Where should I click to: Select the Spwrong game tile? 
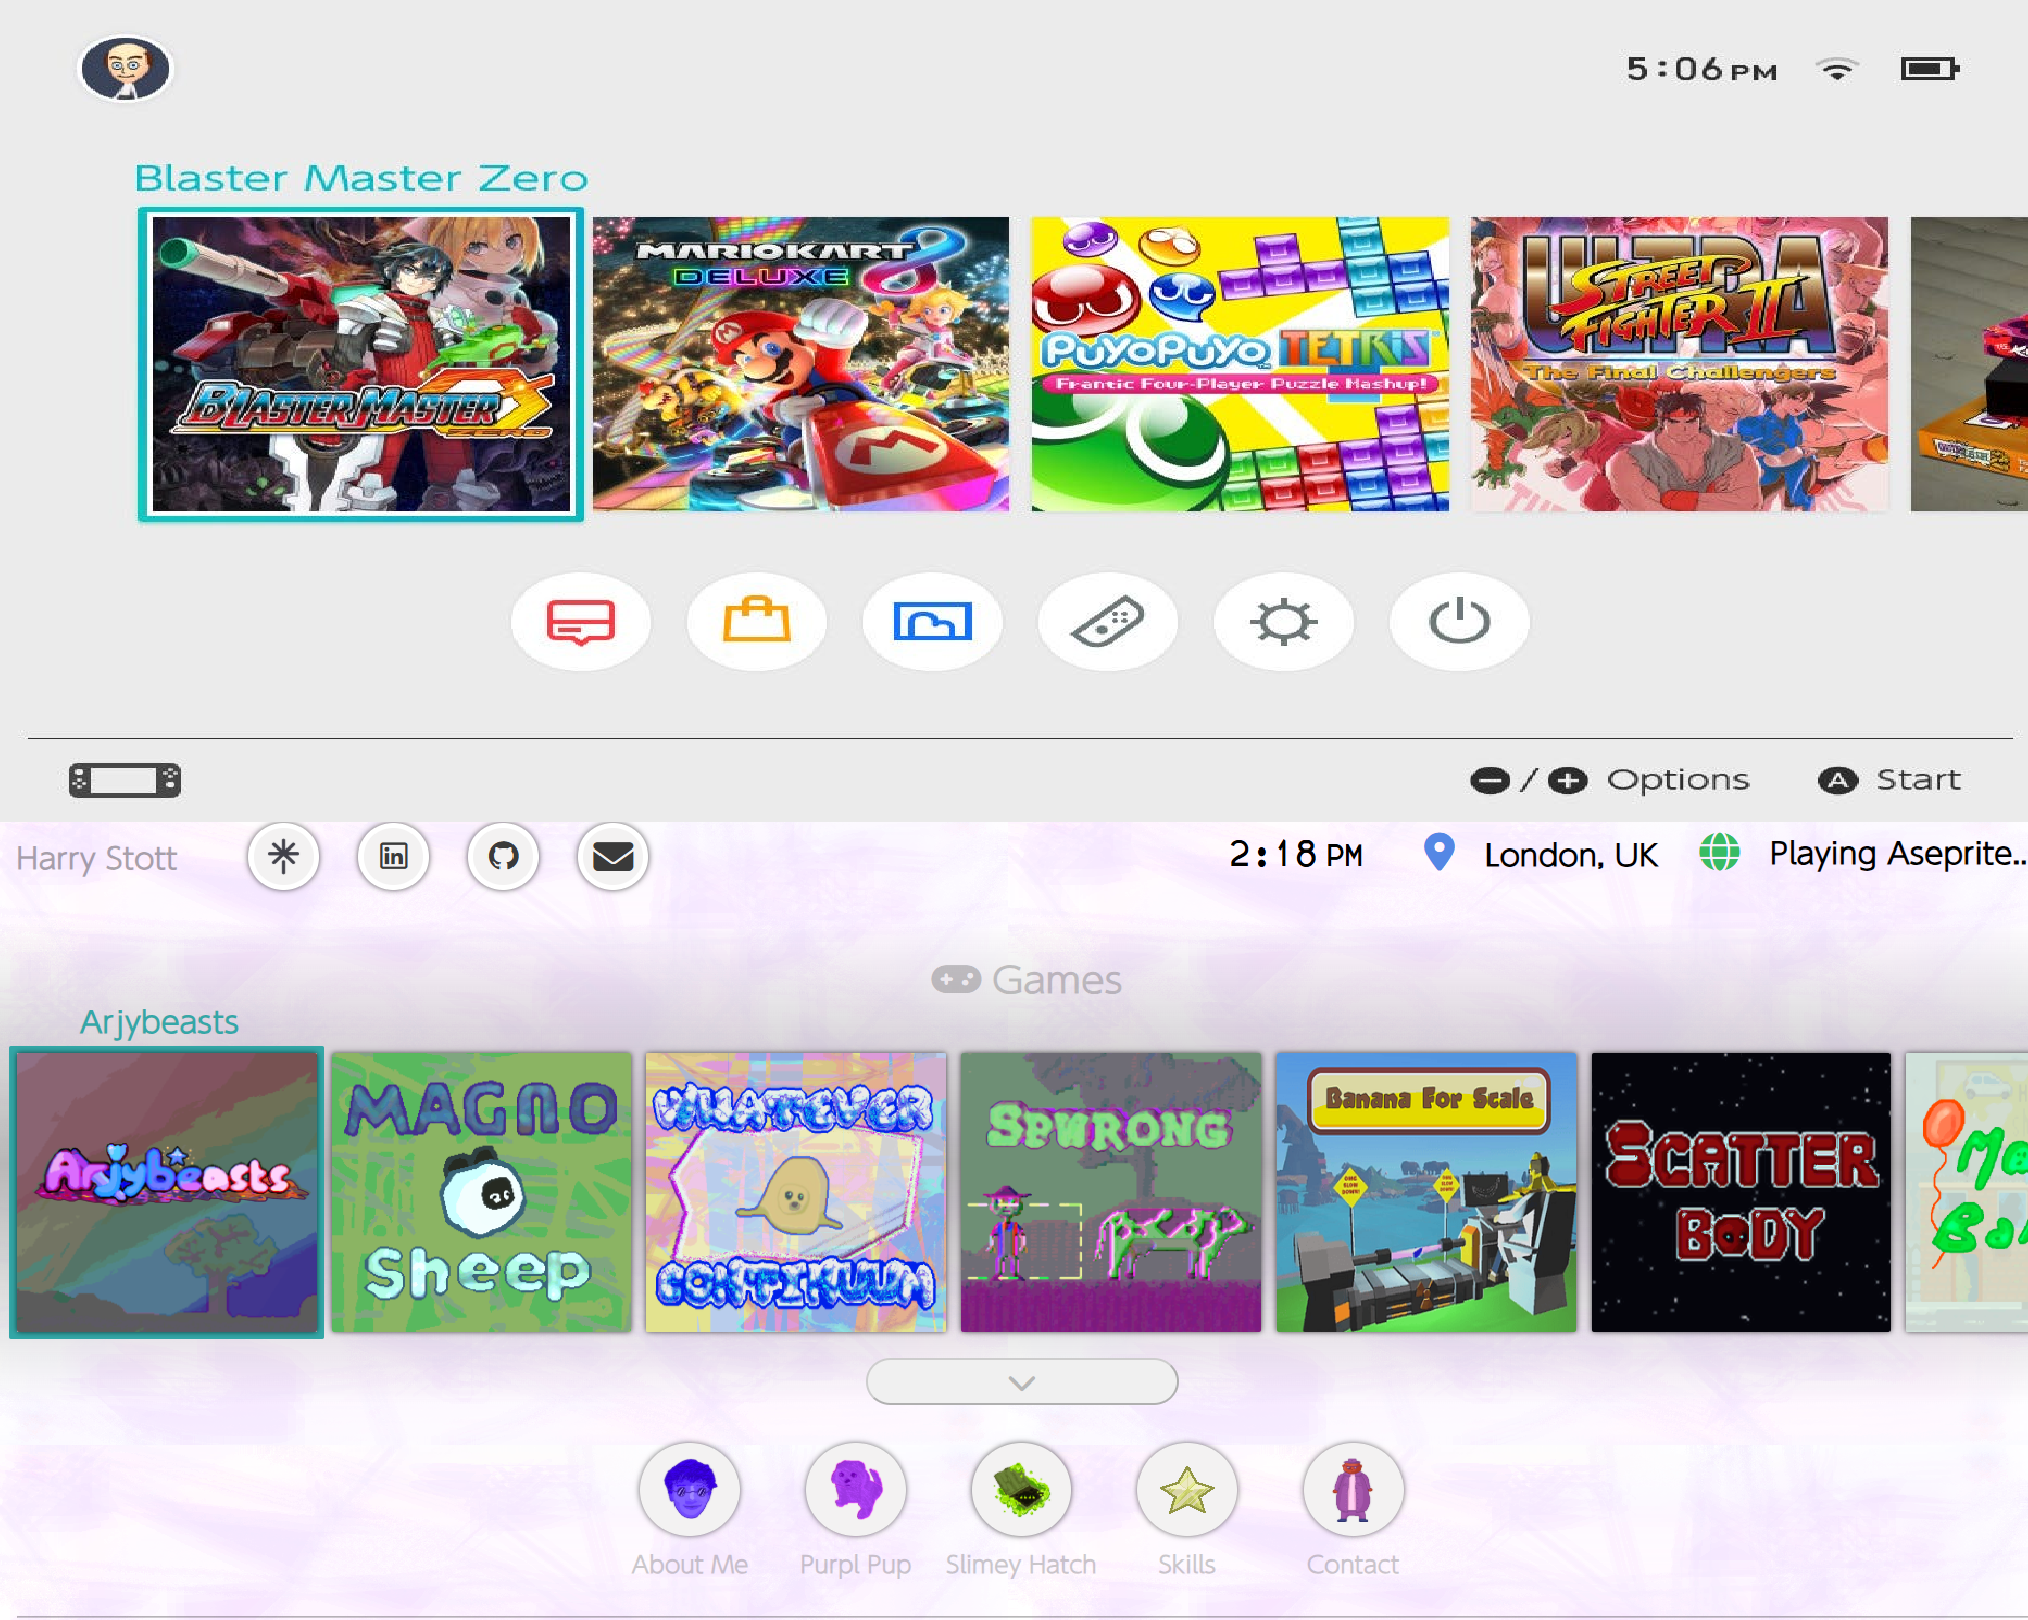(1111, 1192)
